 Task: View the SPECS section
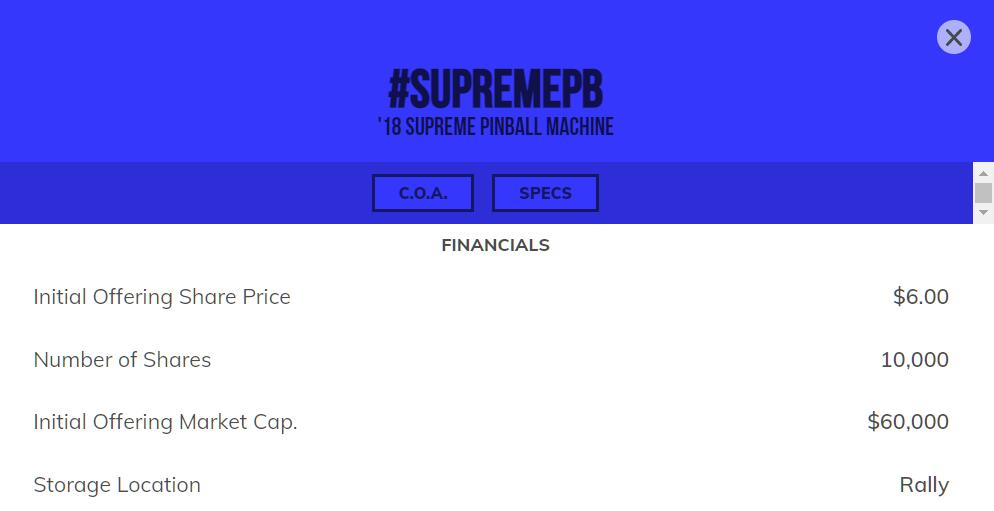pos(545,193)
